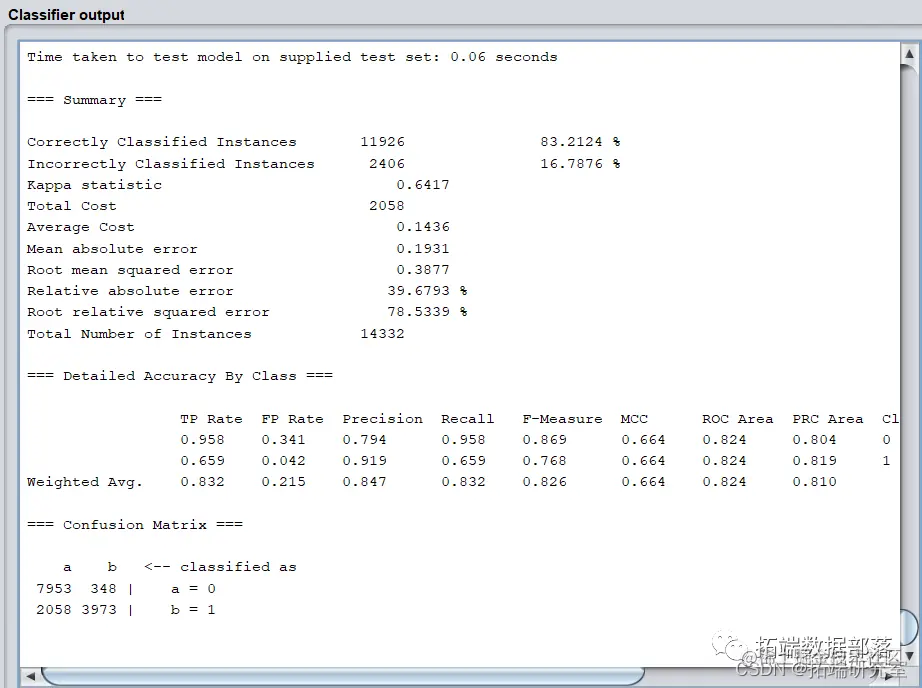Click the weighted FP Rate value 0.215

coord(283,482)
